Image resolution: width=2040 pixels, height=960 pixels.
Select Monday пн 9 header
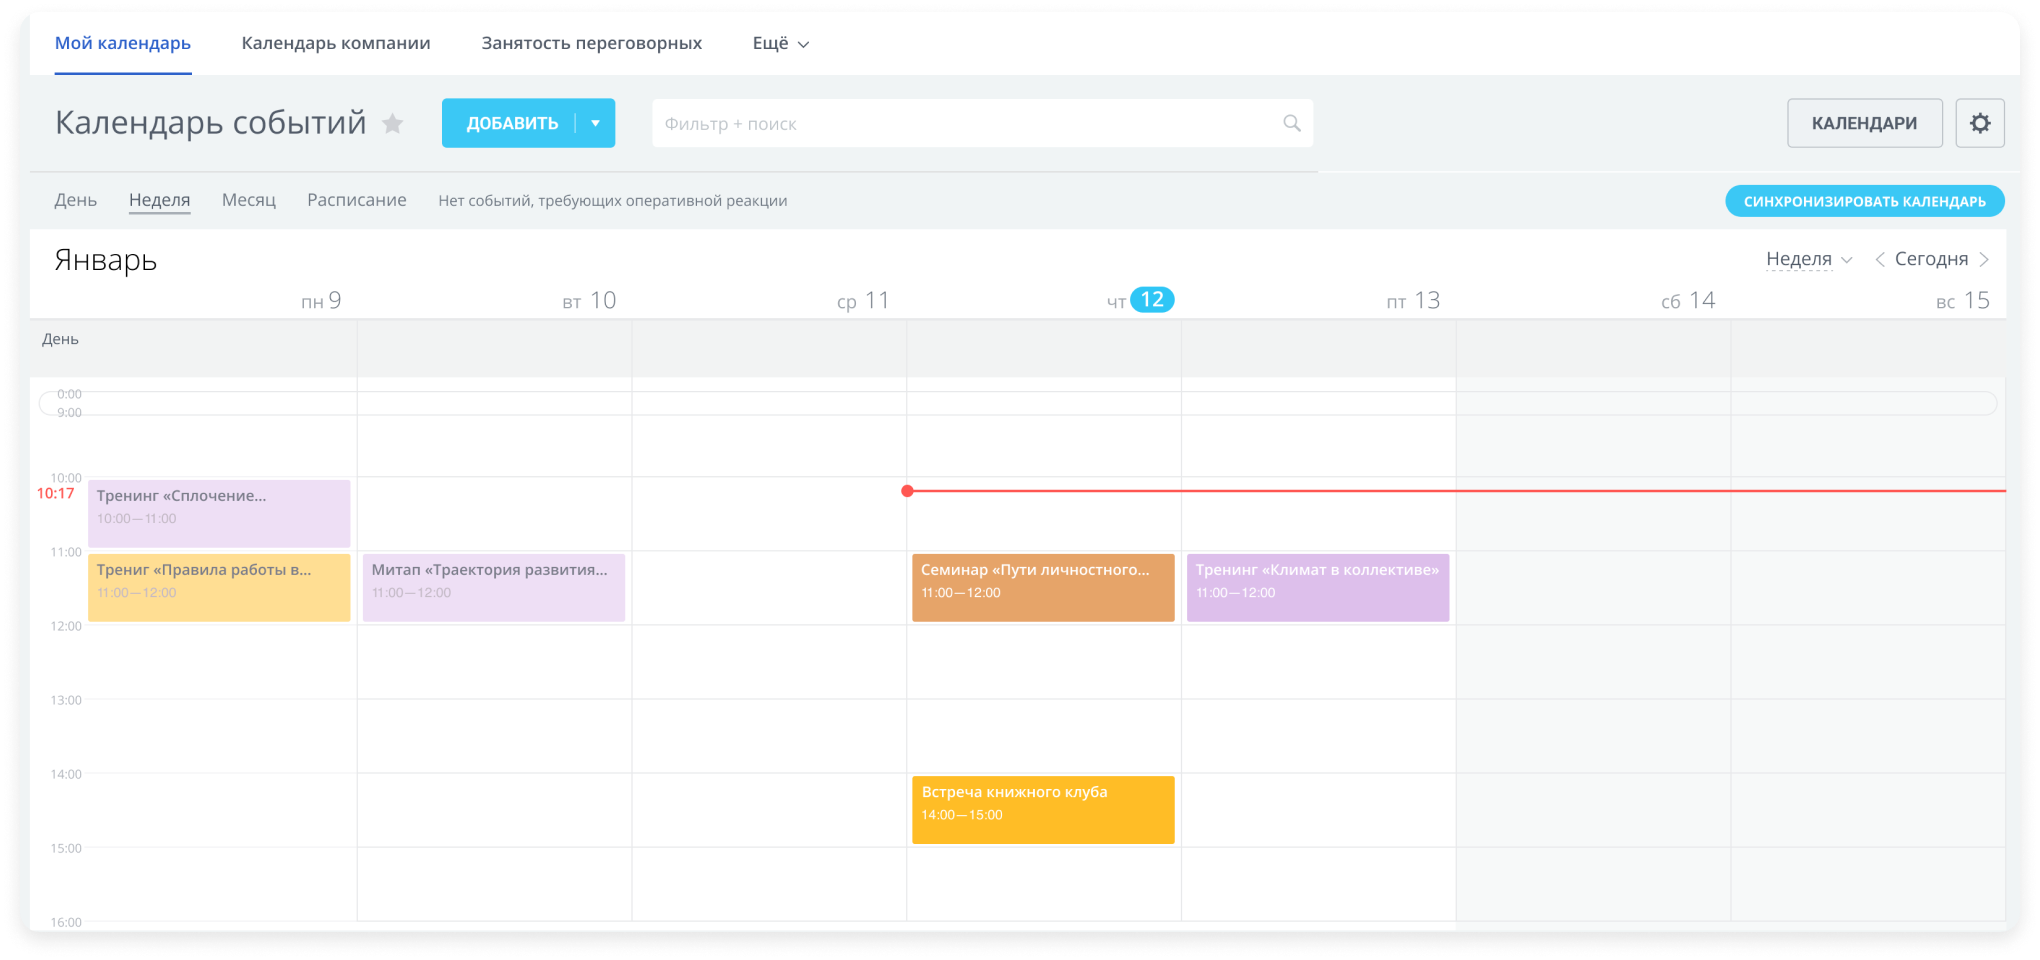(321, 300)
